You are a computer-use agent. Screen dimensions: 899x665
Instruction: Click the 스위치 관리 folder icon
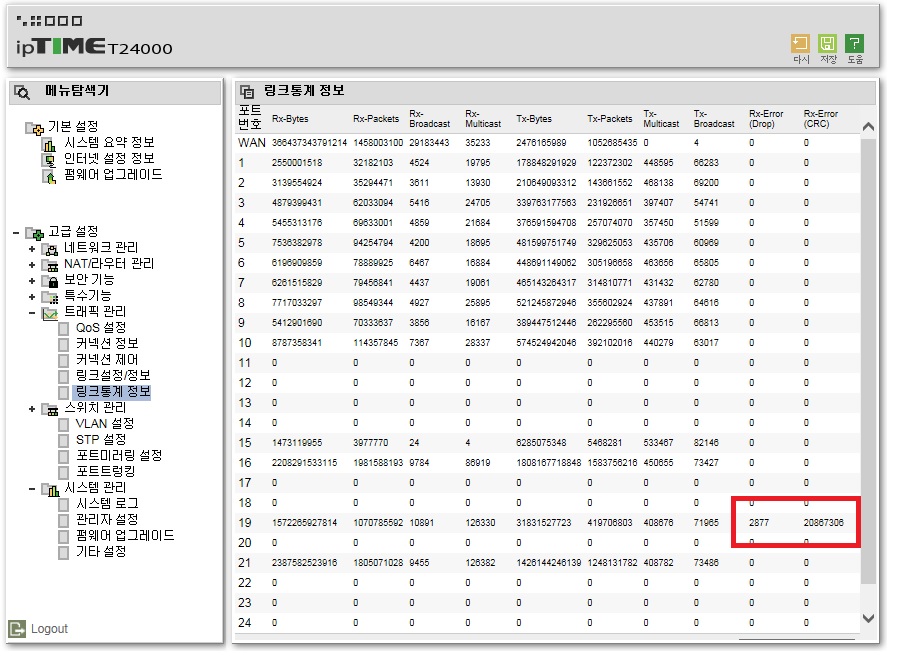[x=50, y=409]
